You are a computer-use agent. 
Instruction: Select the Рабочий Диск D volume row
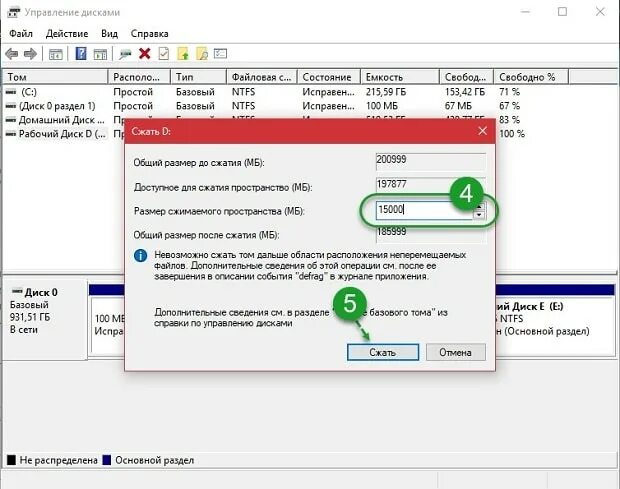62,134
